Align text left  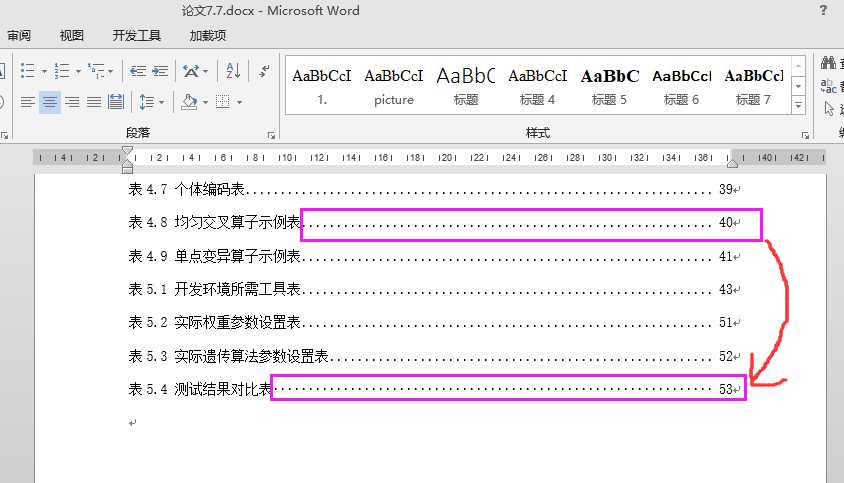click(27, 102)
